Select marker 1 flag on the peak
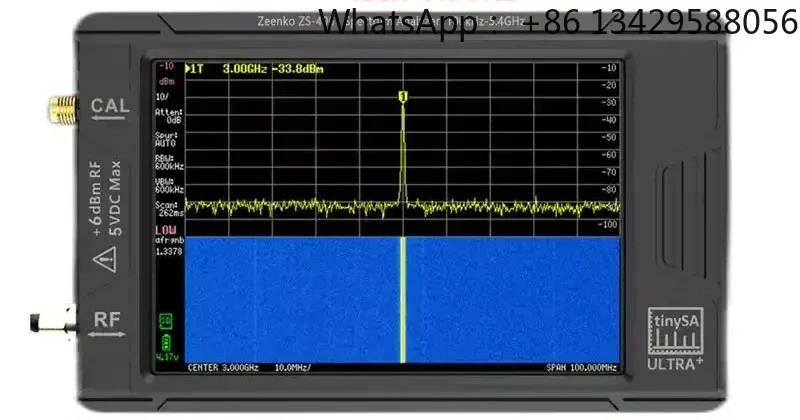This screenshot has width=800, height=420. tap(403, 96)
